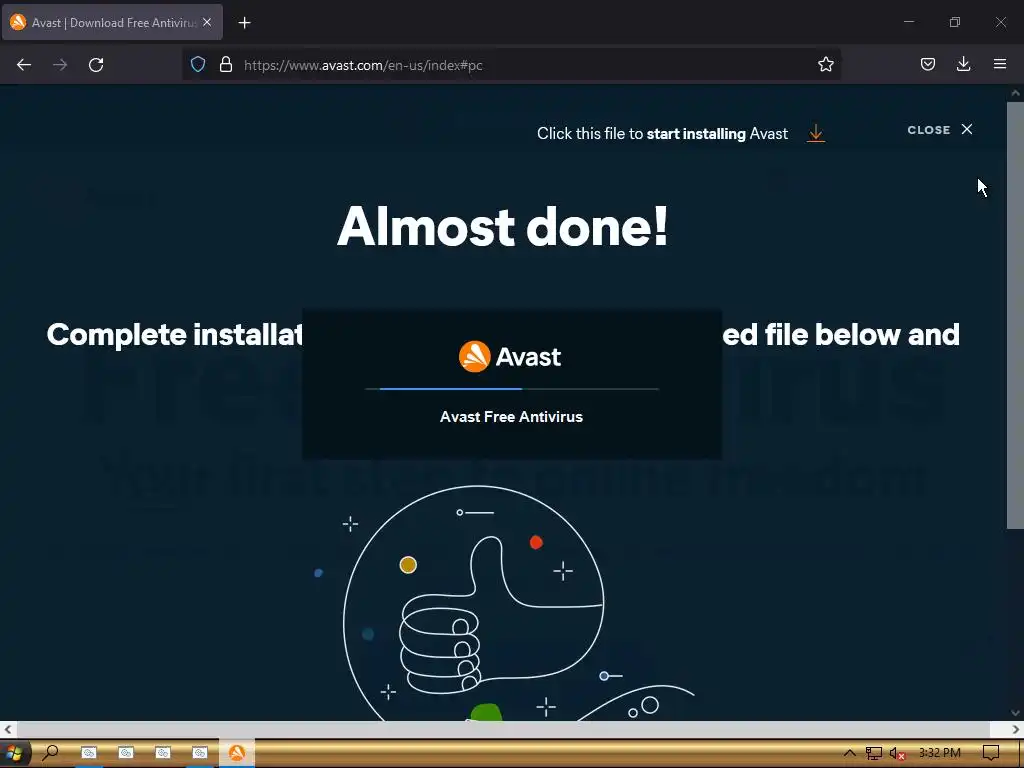Open the Avast taskbar icon
1024x768 pixels.
click(x=237, y=753)
